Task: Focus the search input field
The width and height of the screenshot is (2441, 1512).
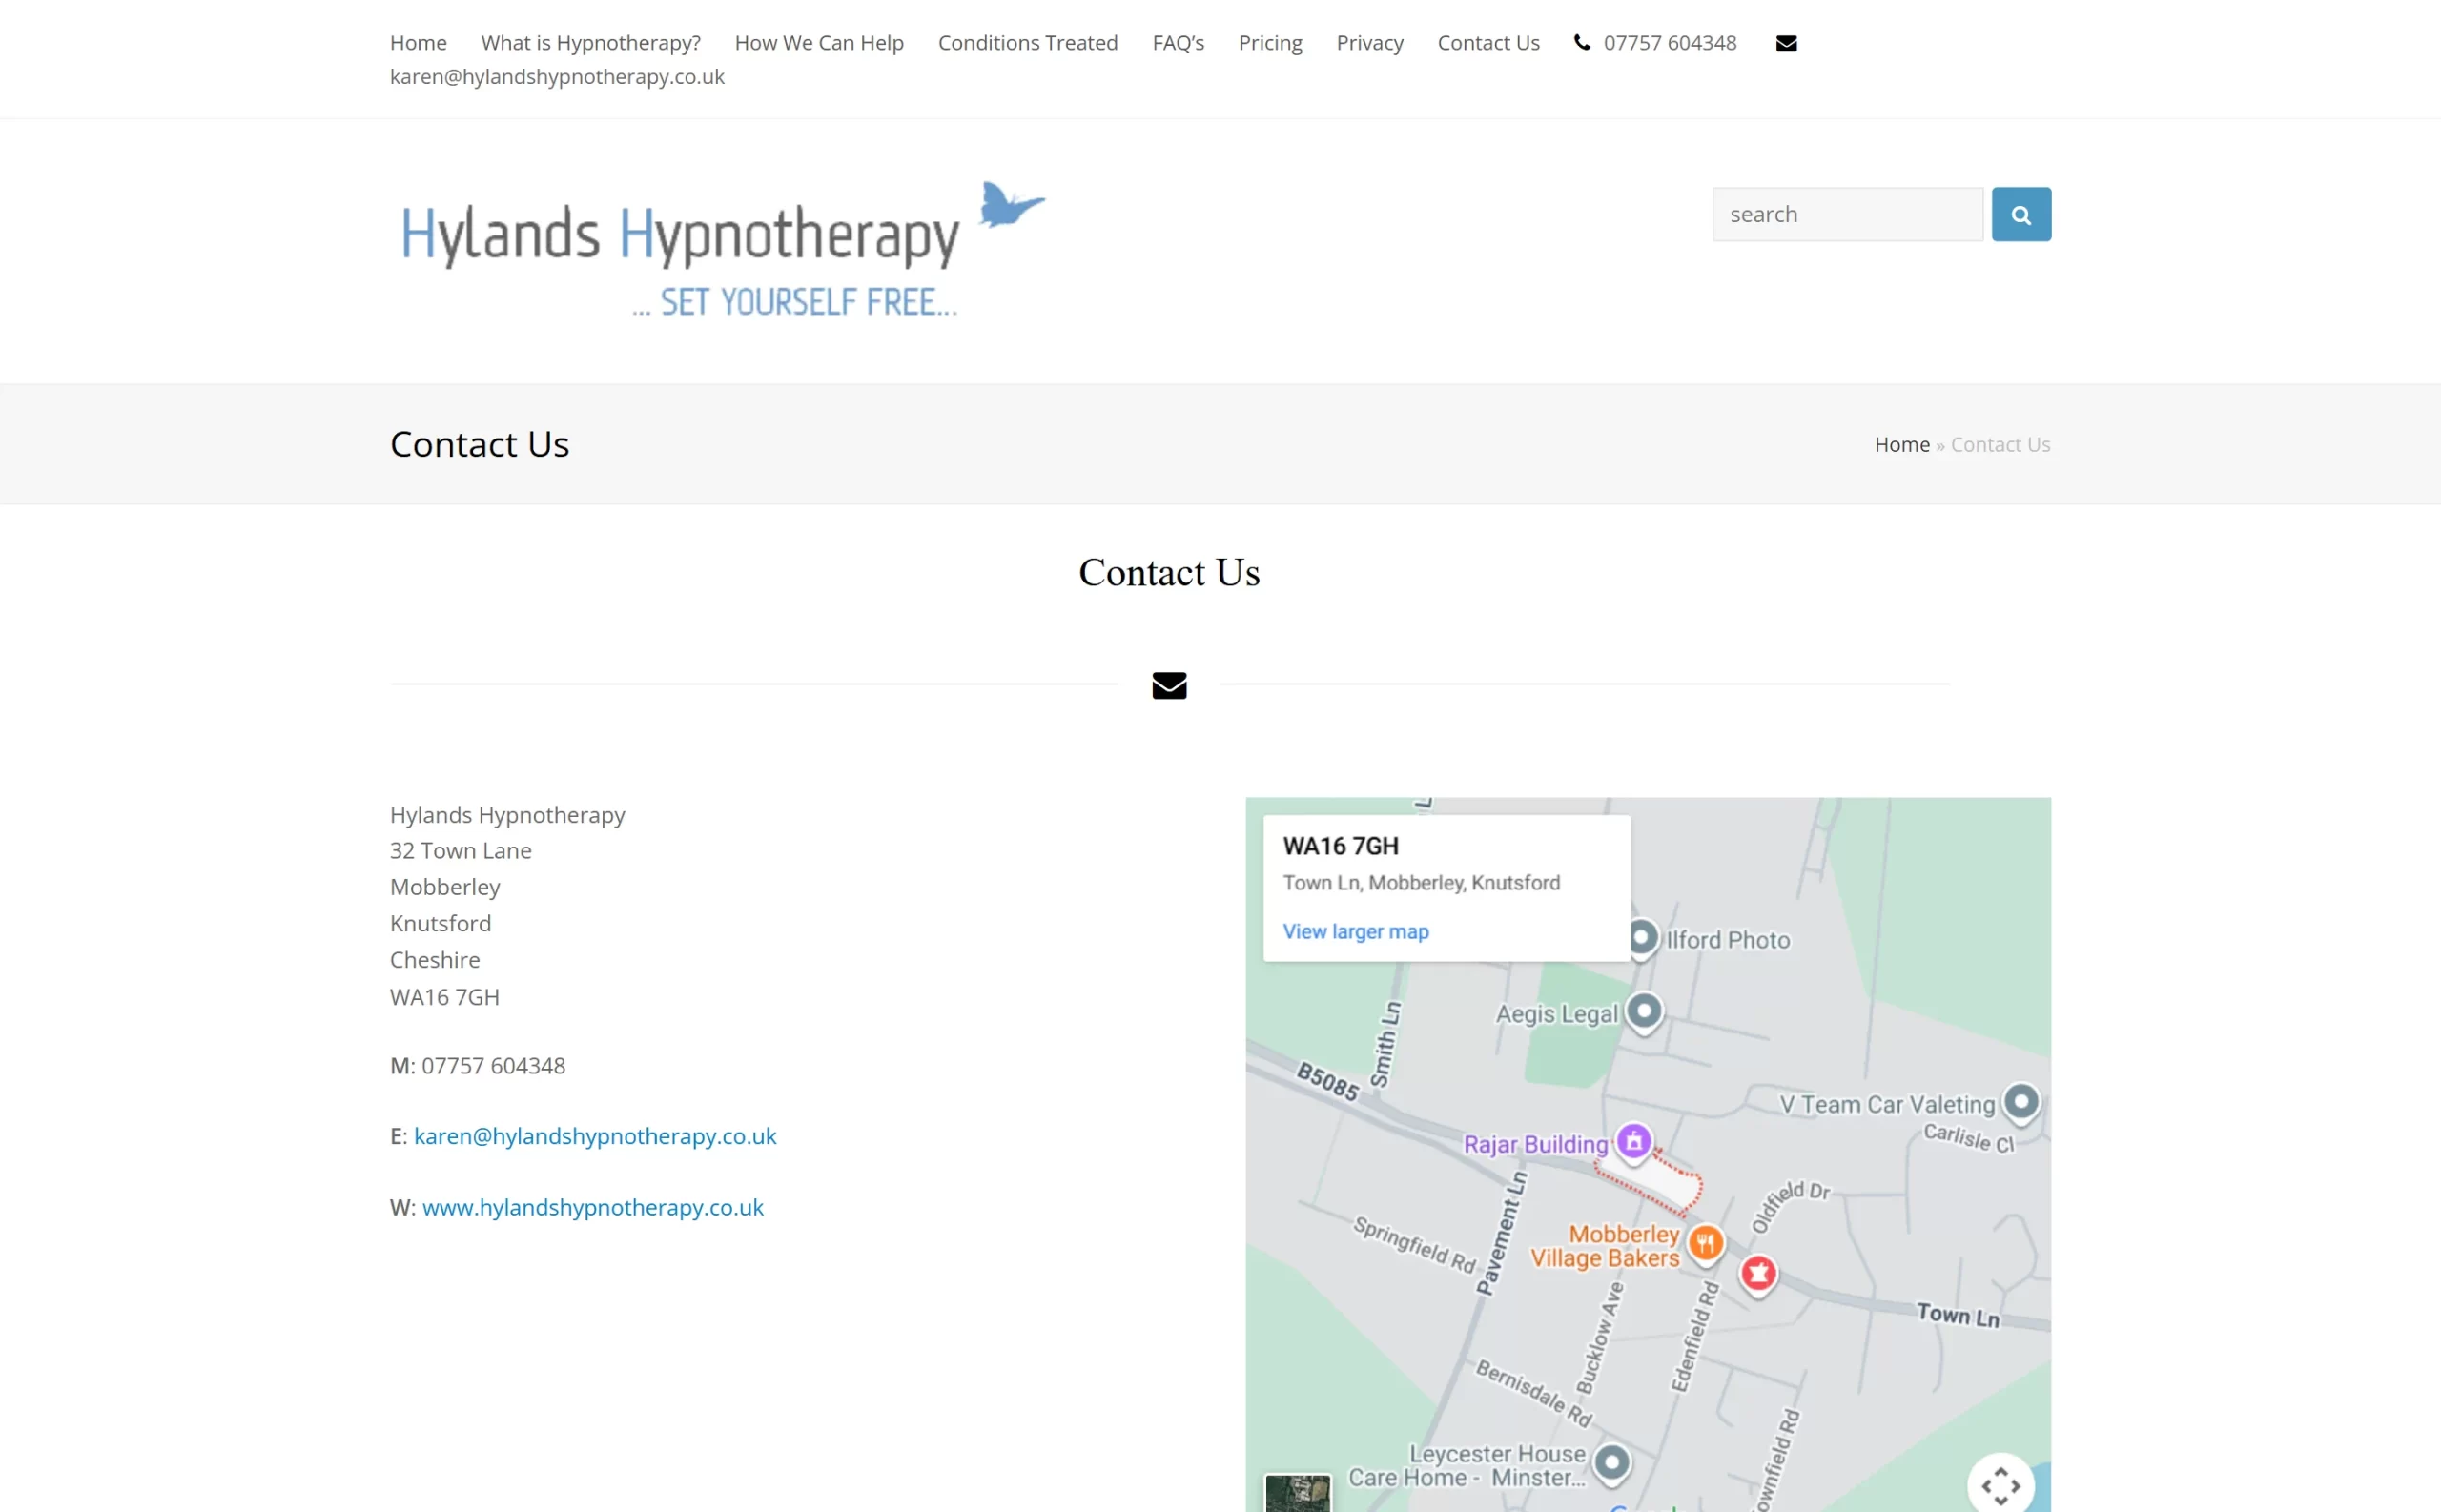Action: point(1846,214)
